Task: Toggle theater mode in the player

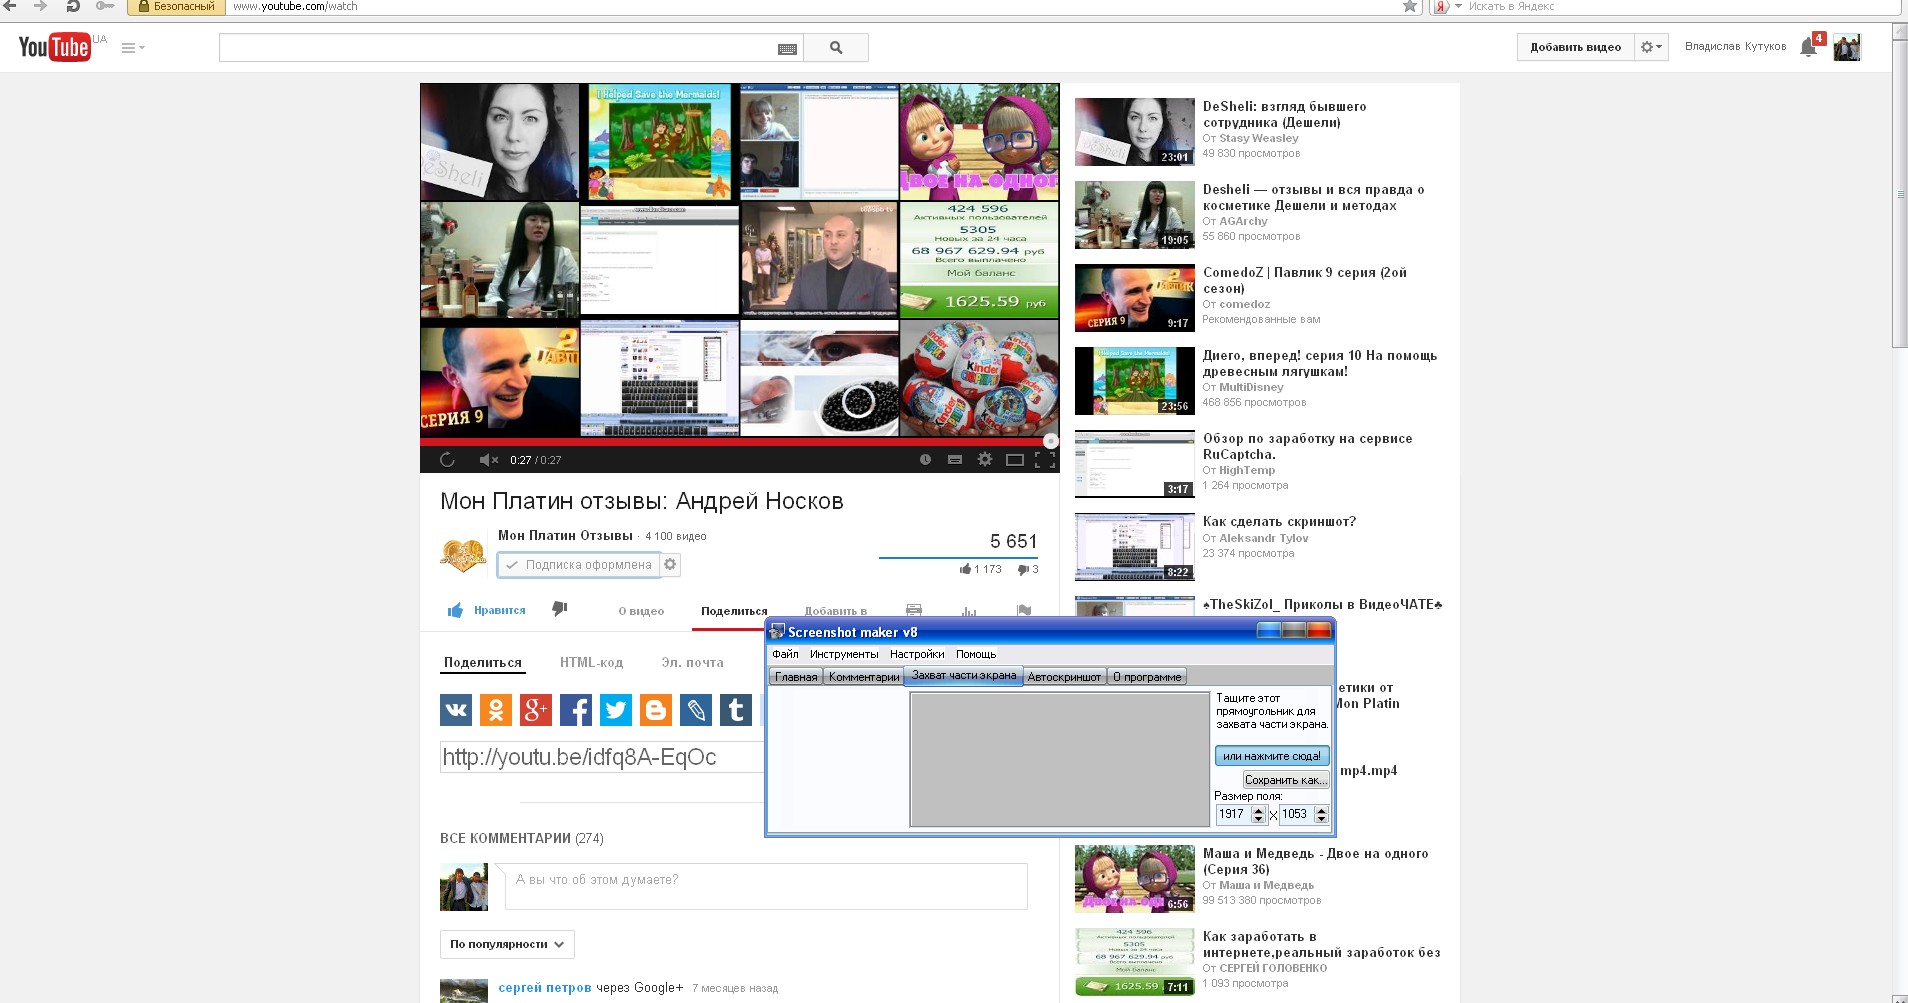Action: coord(1015,460)
